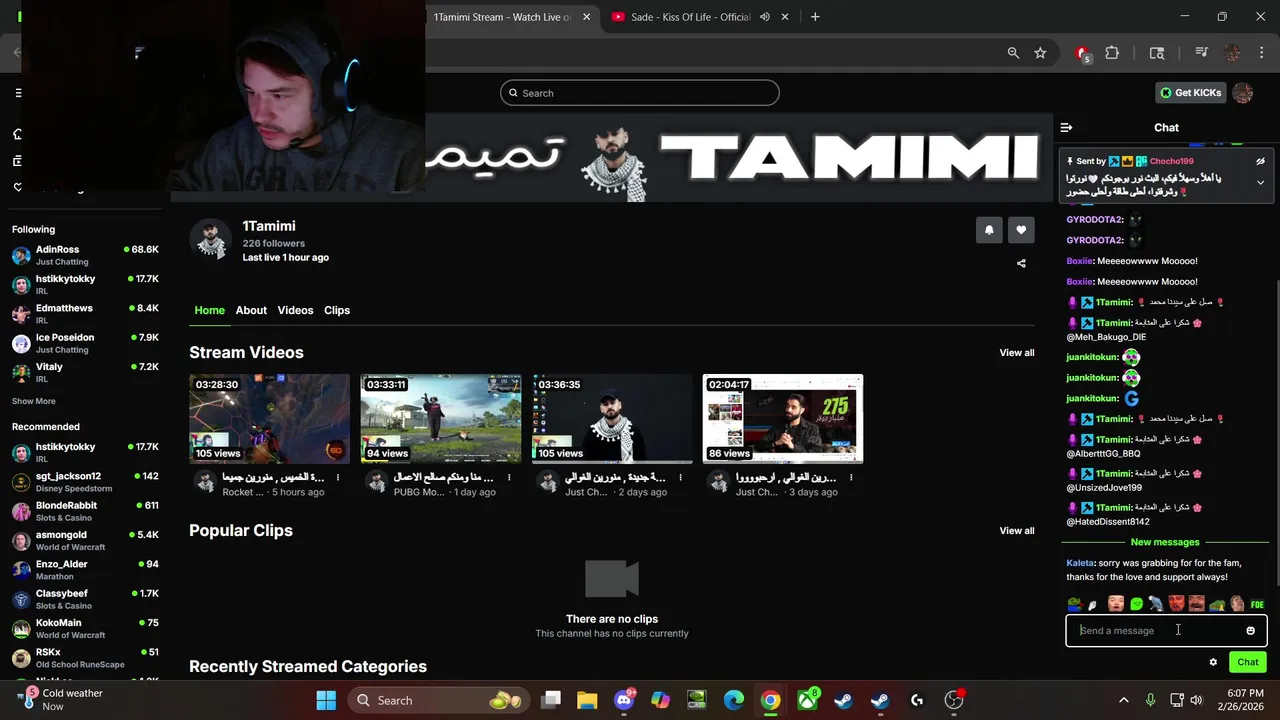
Task: Open the Chrome profile avatar
Action: [x=1232, y=53]
